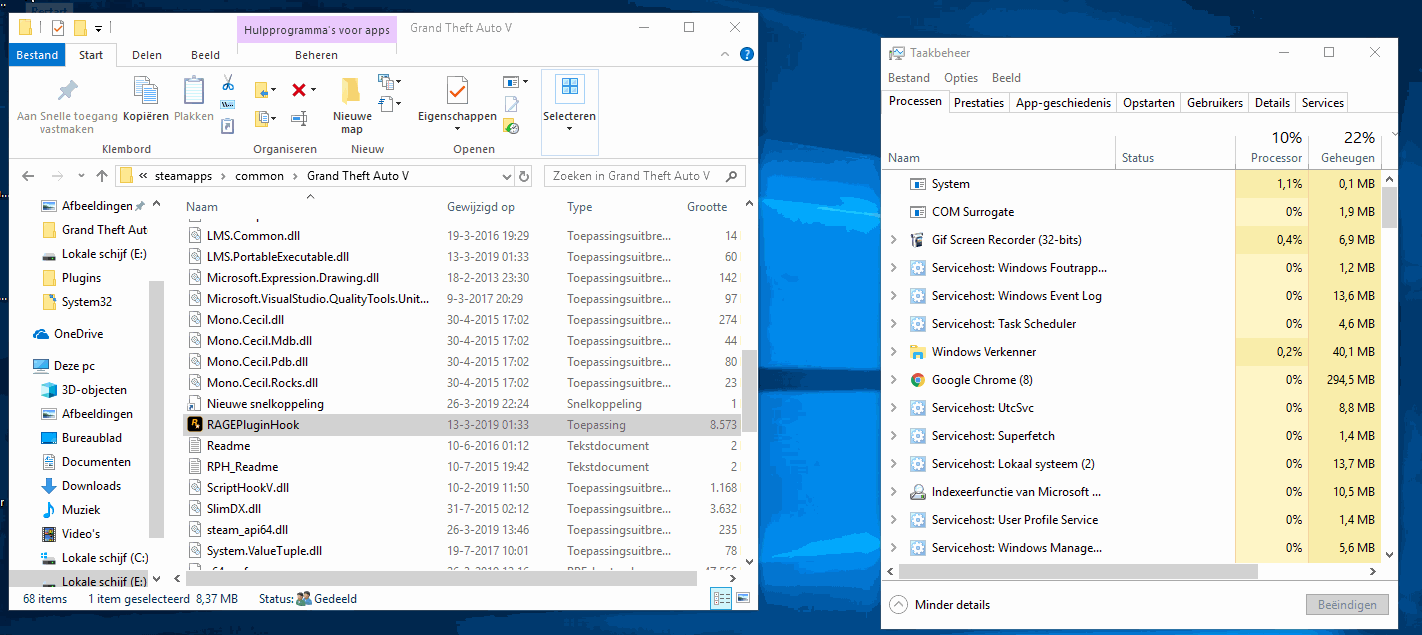The image size is (1422, 635).
Task: Click the Zoeken in Grand Theft Auto V field
Action: coord(635,176)
